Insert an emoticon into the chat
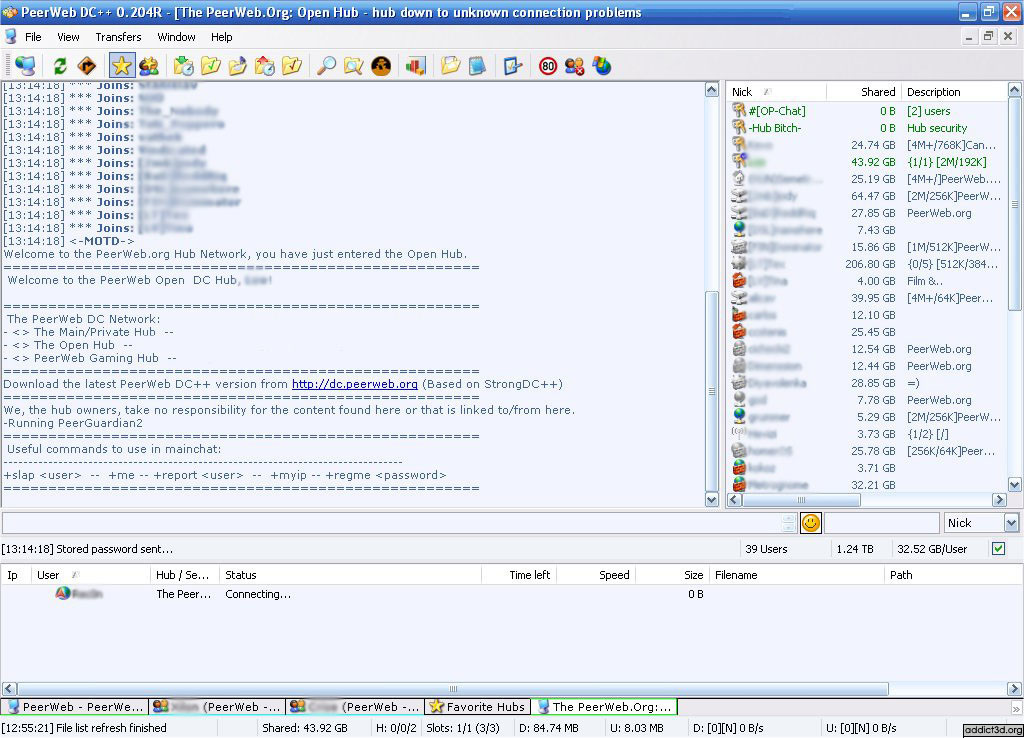This screenshot has height=738, width=1024. 810,522
